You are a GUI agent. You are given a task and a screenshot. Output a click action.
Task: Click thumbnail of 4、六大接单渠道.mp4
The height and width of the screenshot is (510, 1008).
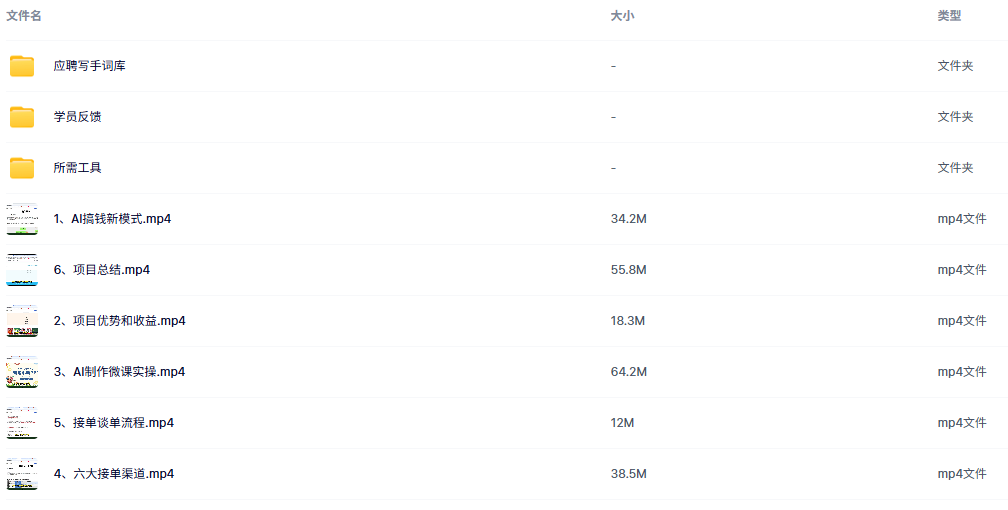click(x=22, y=474)
